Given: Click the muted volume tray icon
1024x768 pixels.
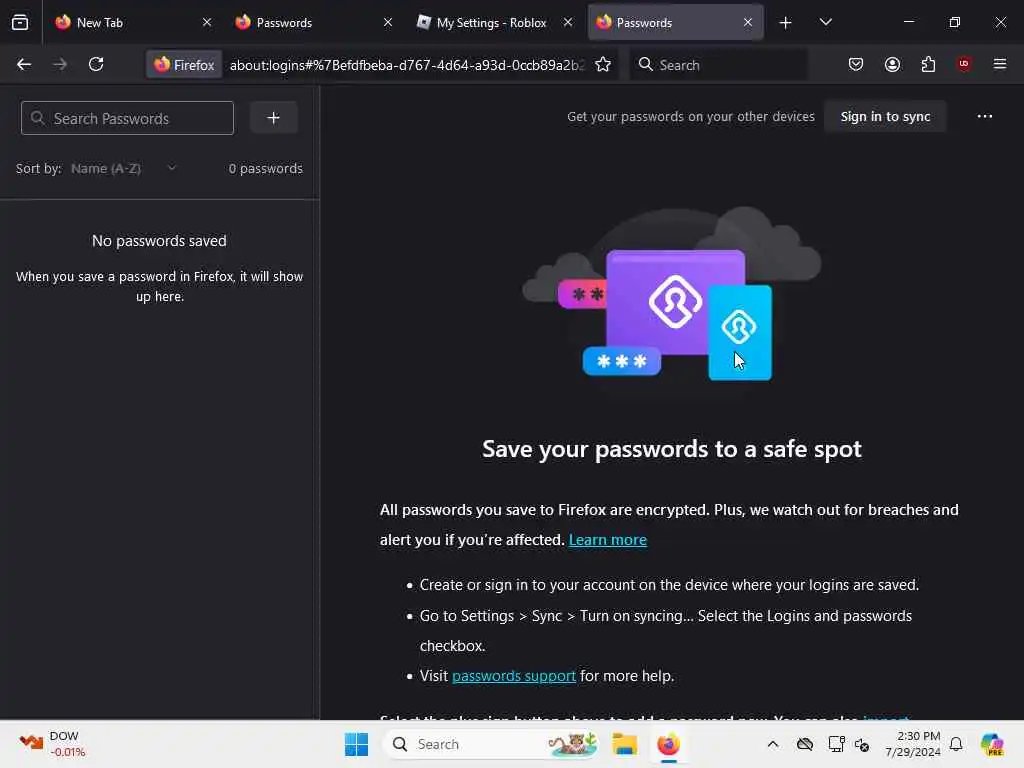Looking at the screenshot, I should pyautogui.click(x=862, y=745).
